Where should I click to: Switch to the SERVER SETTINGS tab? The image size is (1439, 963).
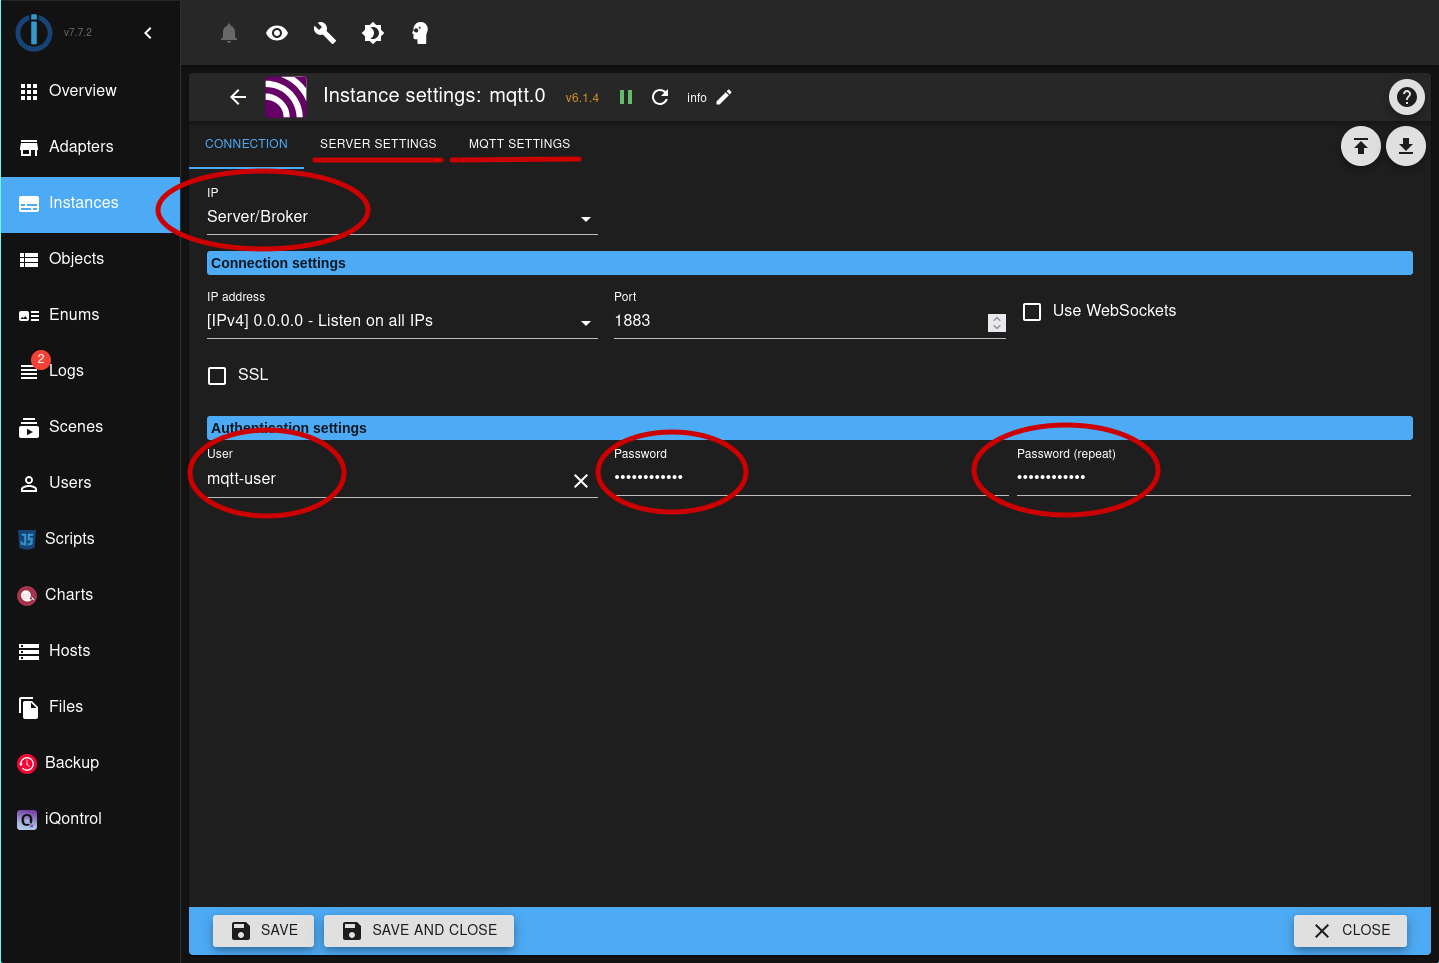tap(377, 143)
